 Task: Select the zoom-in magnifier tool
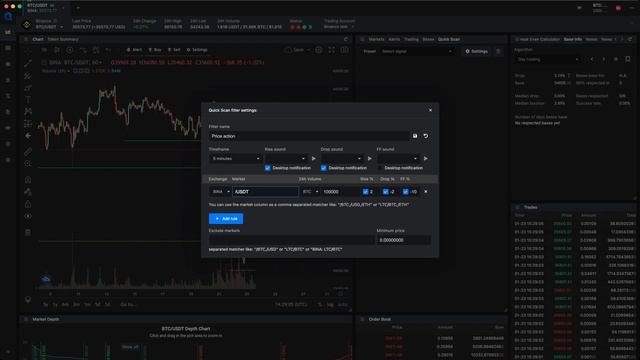click(28, 164)
